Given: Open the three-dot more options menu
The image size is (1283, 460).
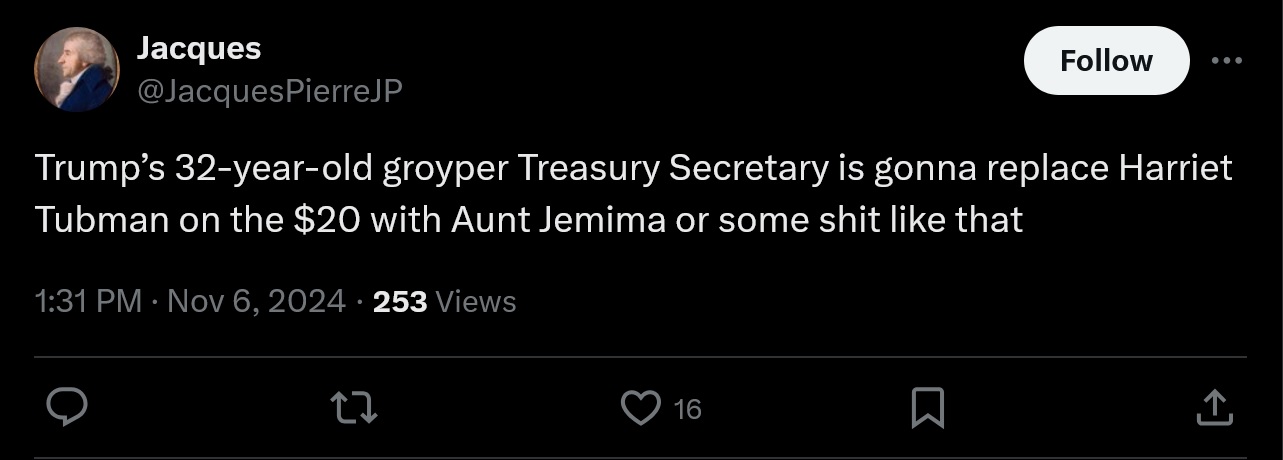Looking at the screenshot, I should (x=1225, y=60).
